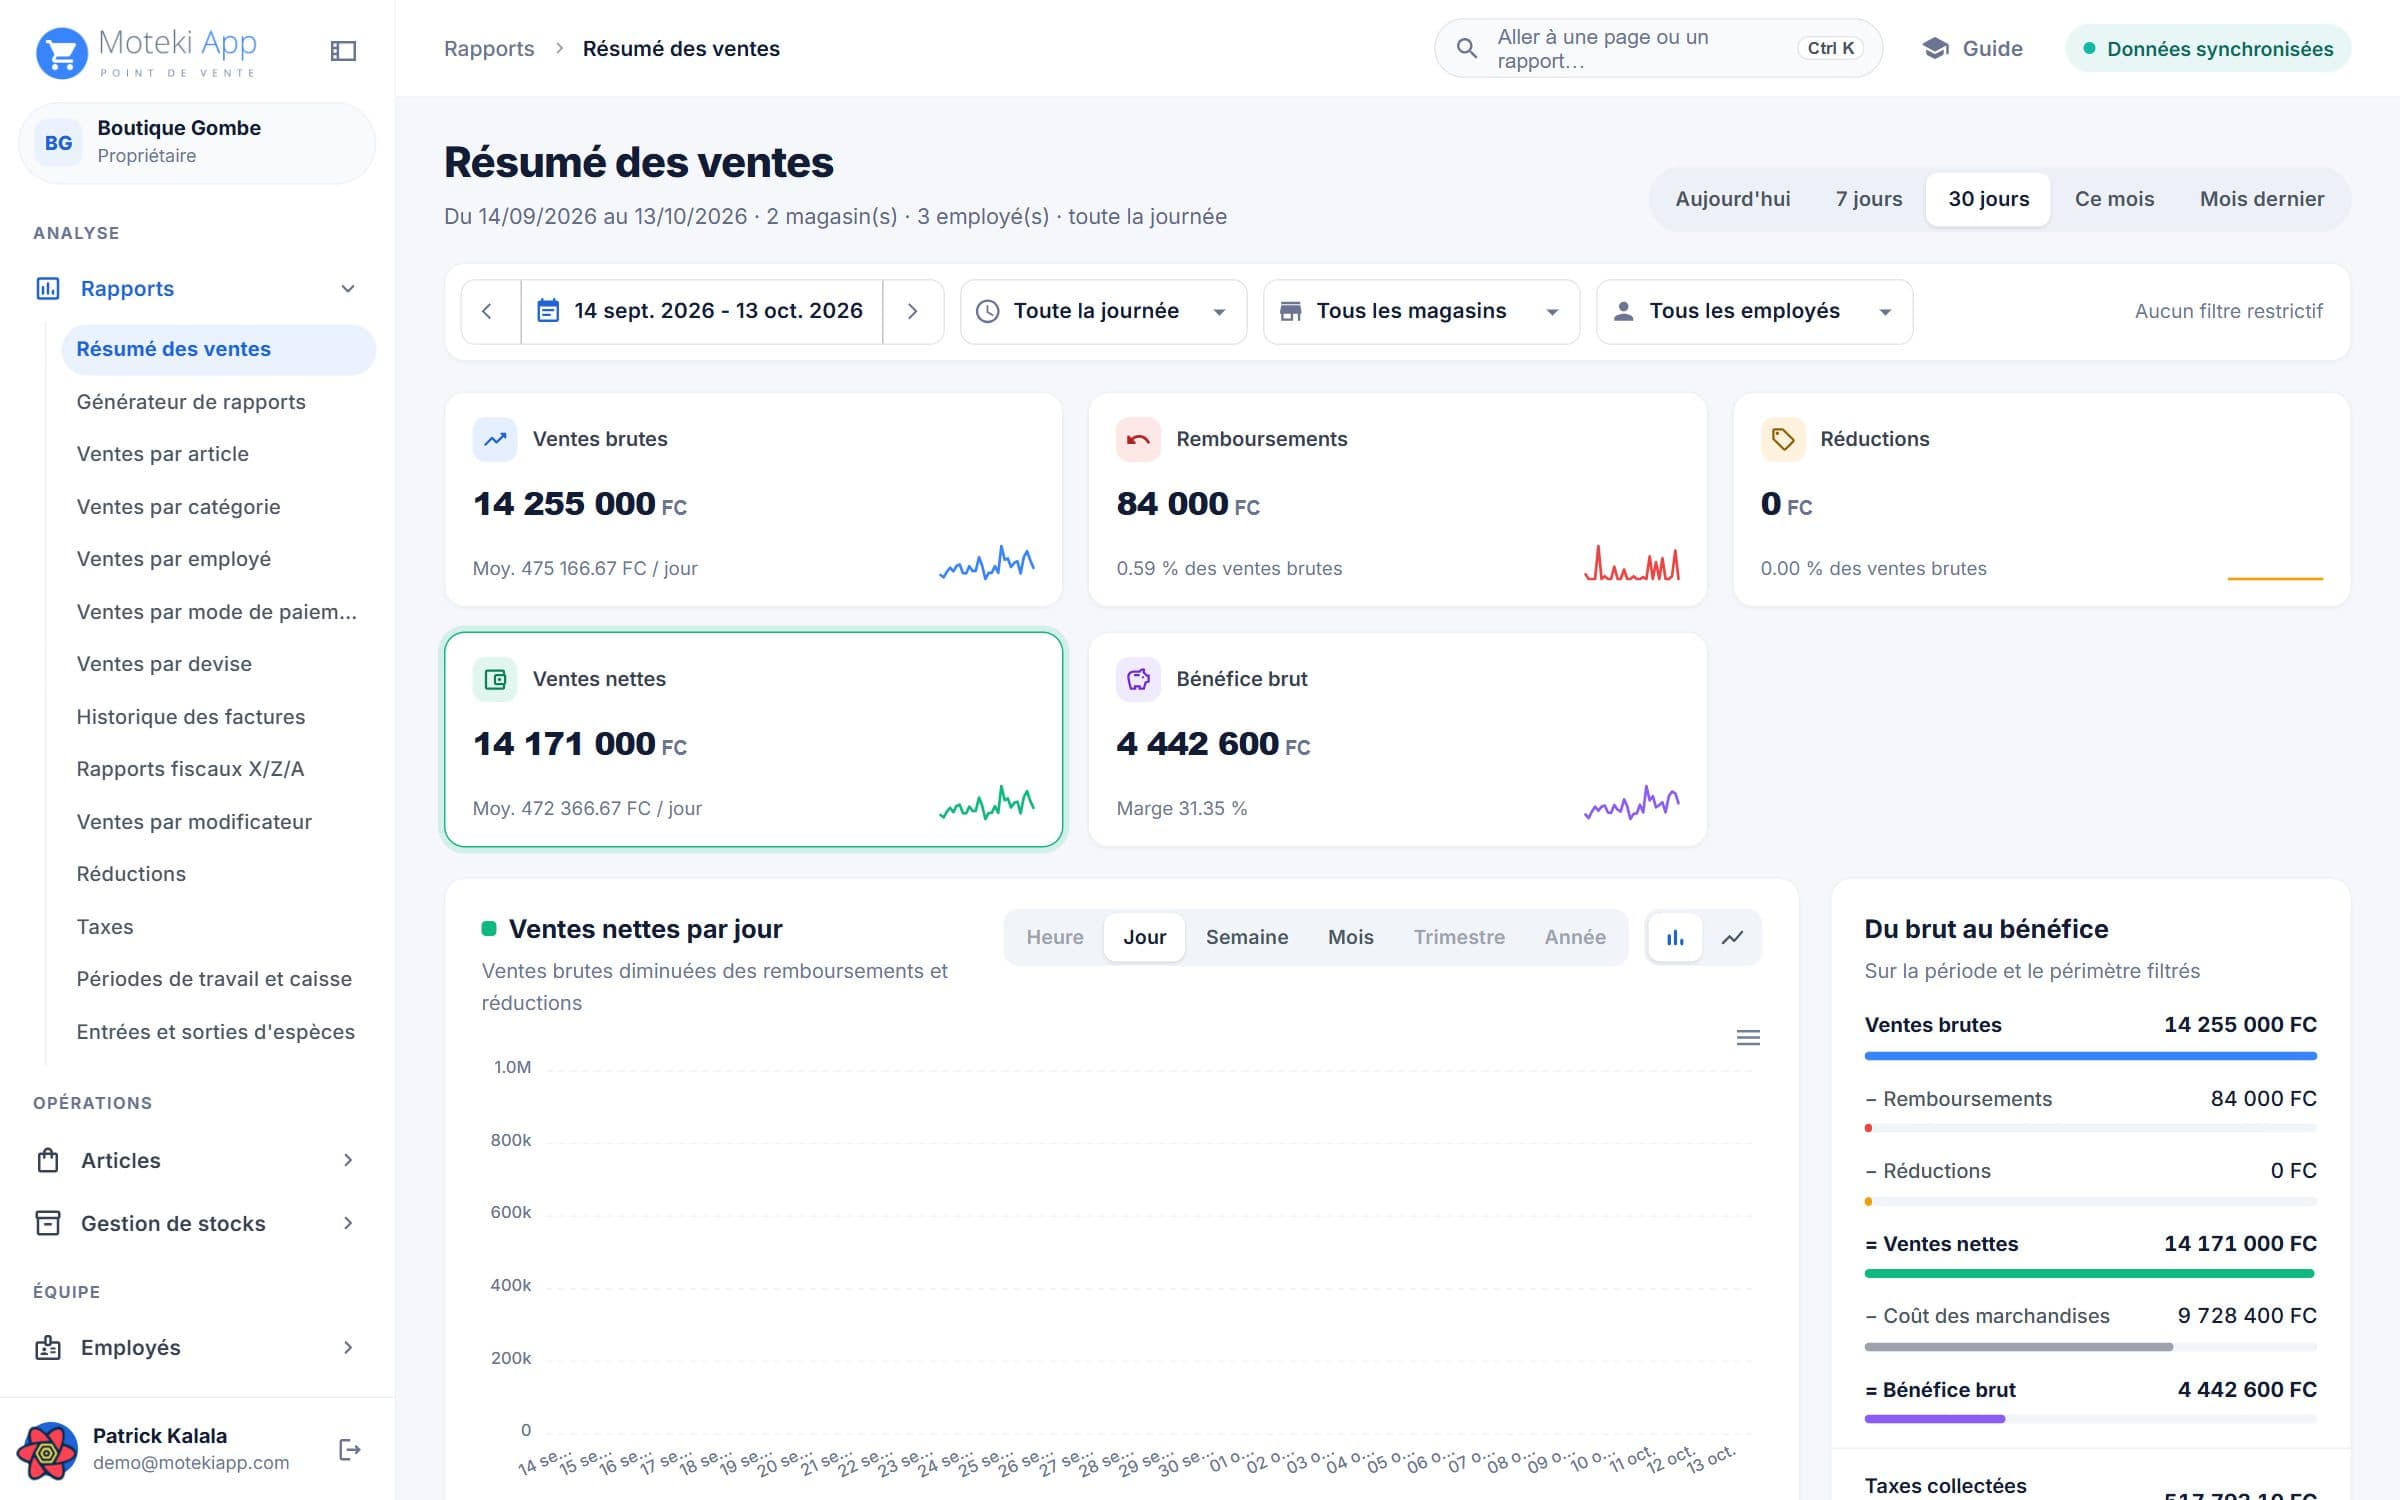
Task: Focus the Aller à une page search field
Action: point(1658,48)
